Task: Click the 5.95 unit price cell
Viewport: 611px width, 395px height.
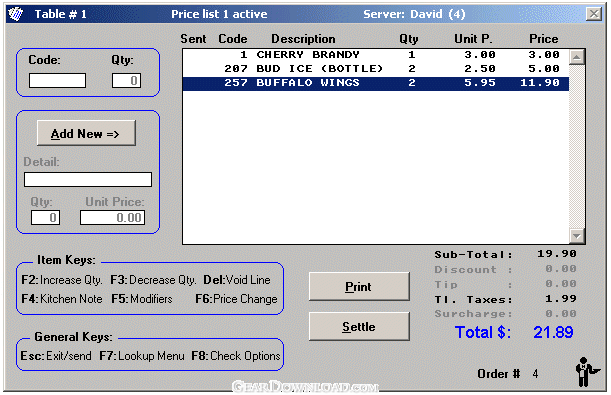Action: click(x=480, y=83)
